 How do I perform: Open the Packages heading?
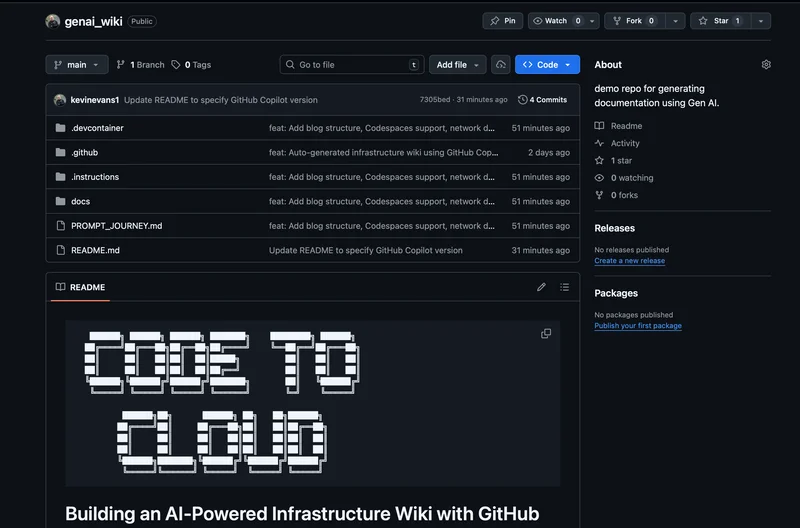point(616,293)
